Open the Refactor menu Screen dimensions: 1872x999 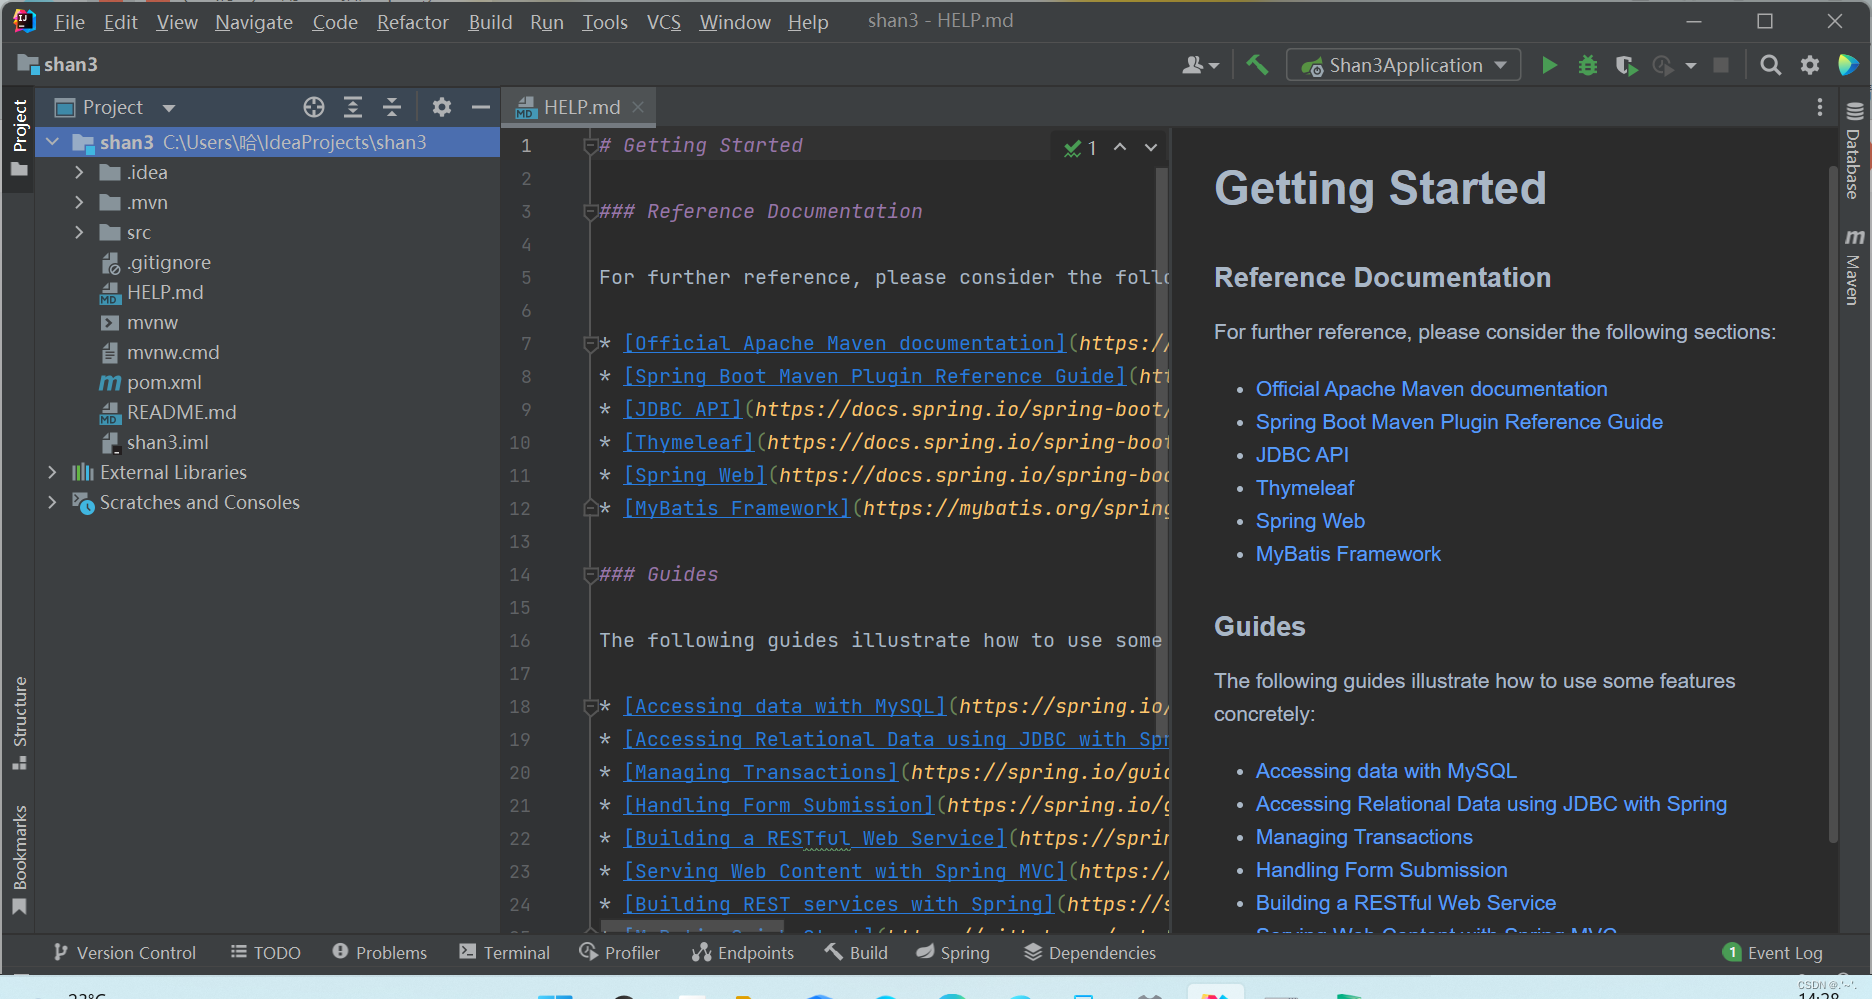413,22
